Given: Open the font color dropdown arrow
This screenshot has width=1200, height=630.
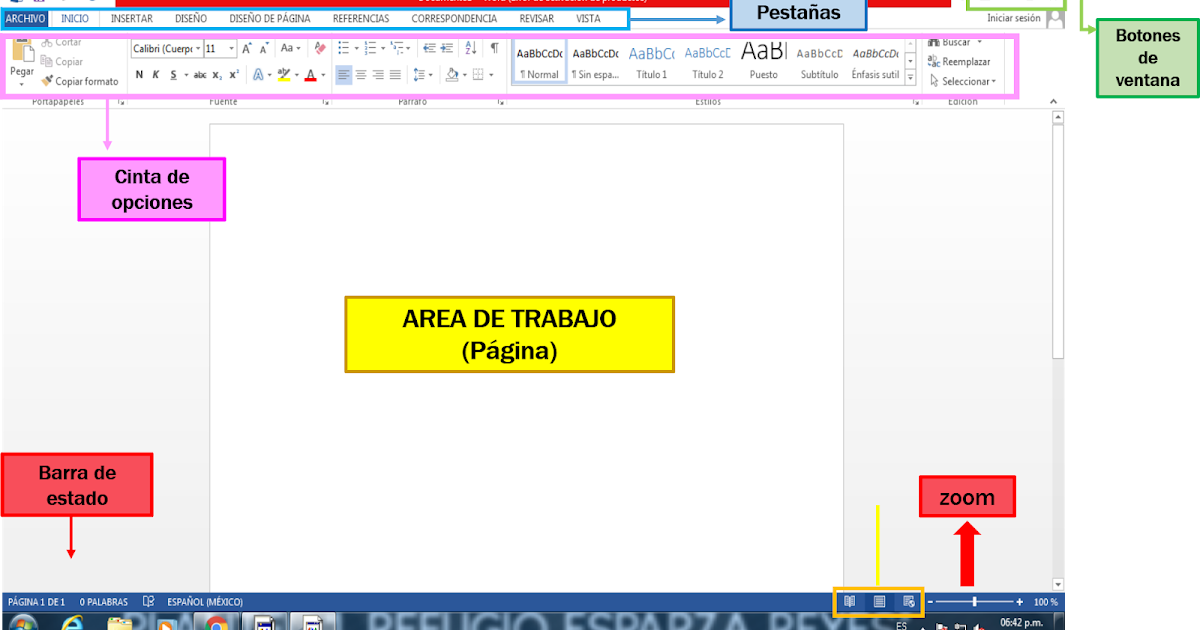Looking at the screenshot, I should pyautogui.click(x=323, y=73).
